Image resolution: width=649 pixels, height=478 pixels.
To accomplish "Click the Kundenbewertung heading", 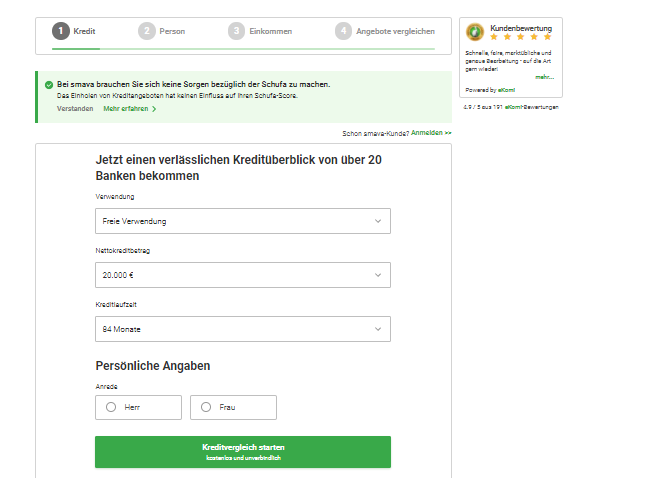I will pyautogui.click(x=521, y=28).
